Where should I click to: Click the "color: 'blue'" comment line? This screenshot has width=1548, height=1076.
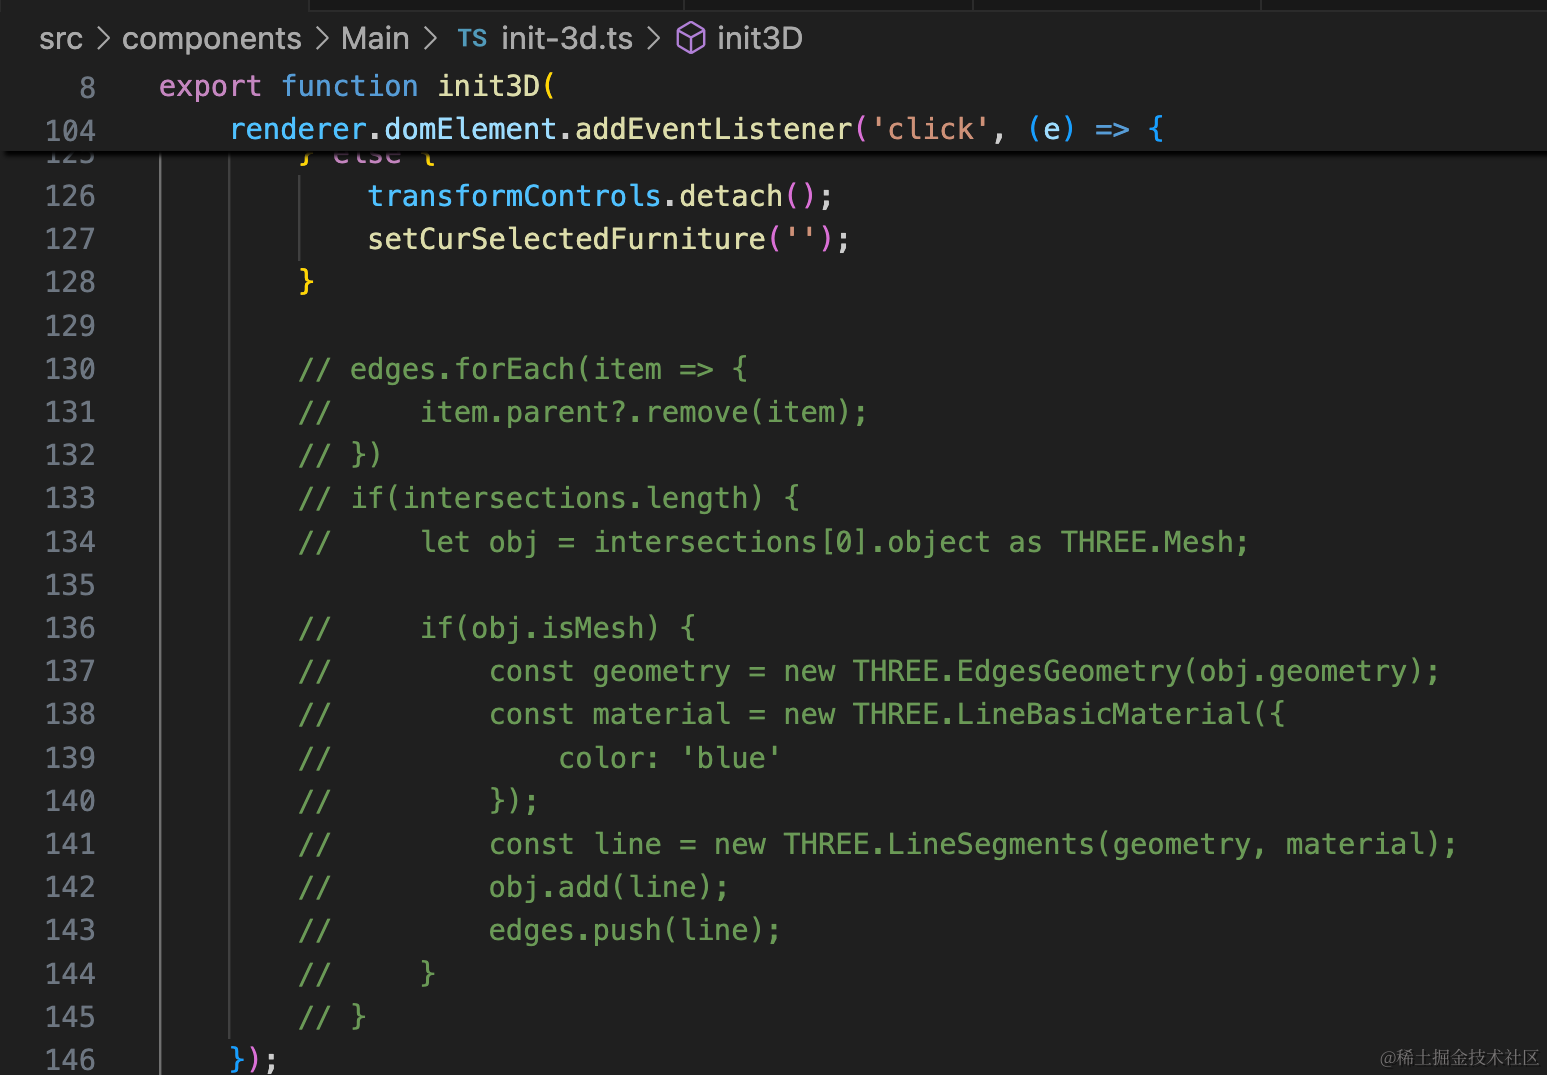(669, 758)
